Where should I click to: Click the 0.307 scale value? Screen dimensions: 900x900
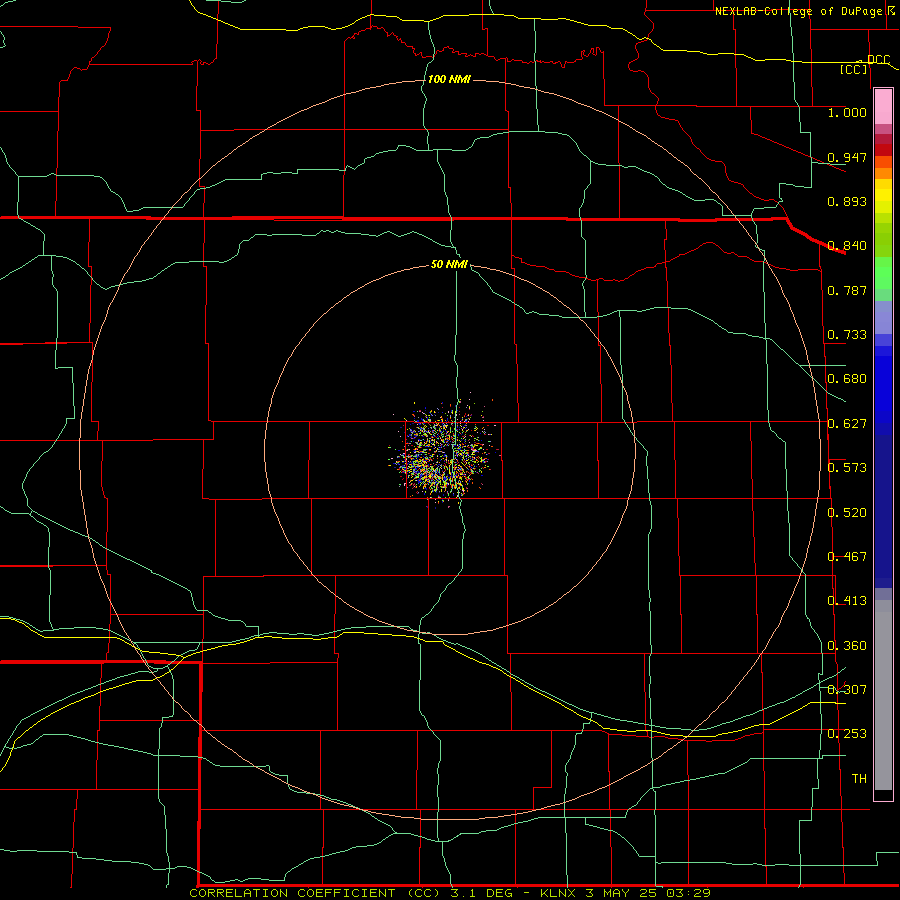(x=847, y=690)
